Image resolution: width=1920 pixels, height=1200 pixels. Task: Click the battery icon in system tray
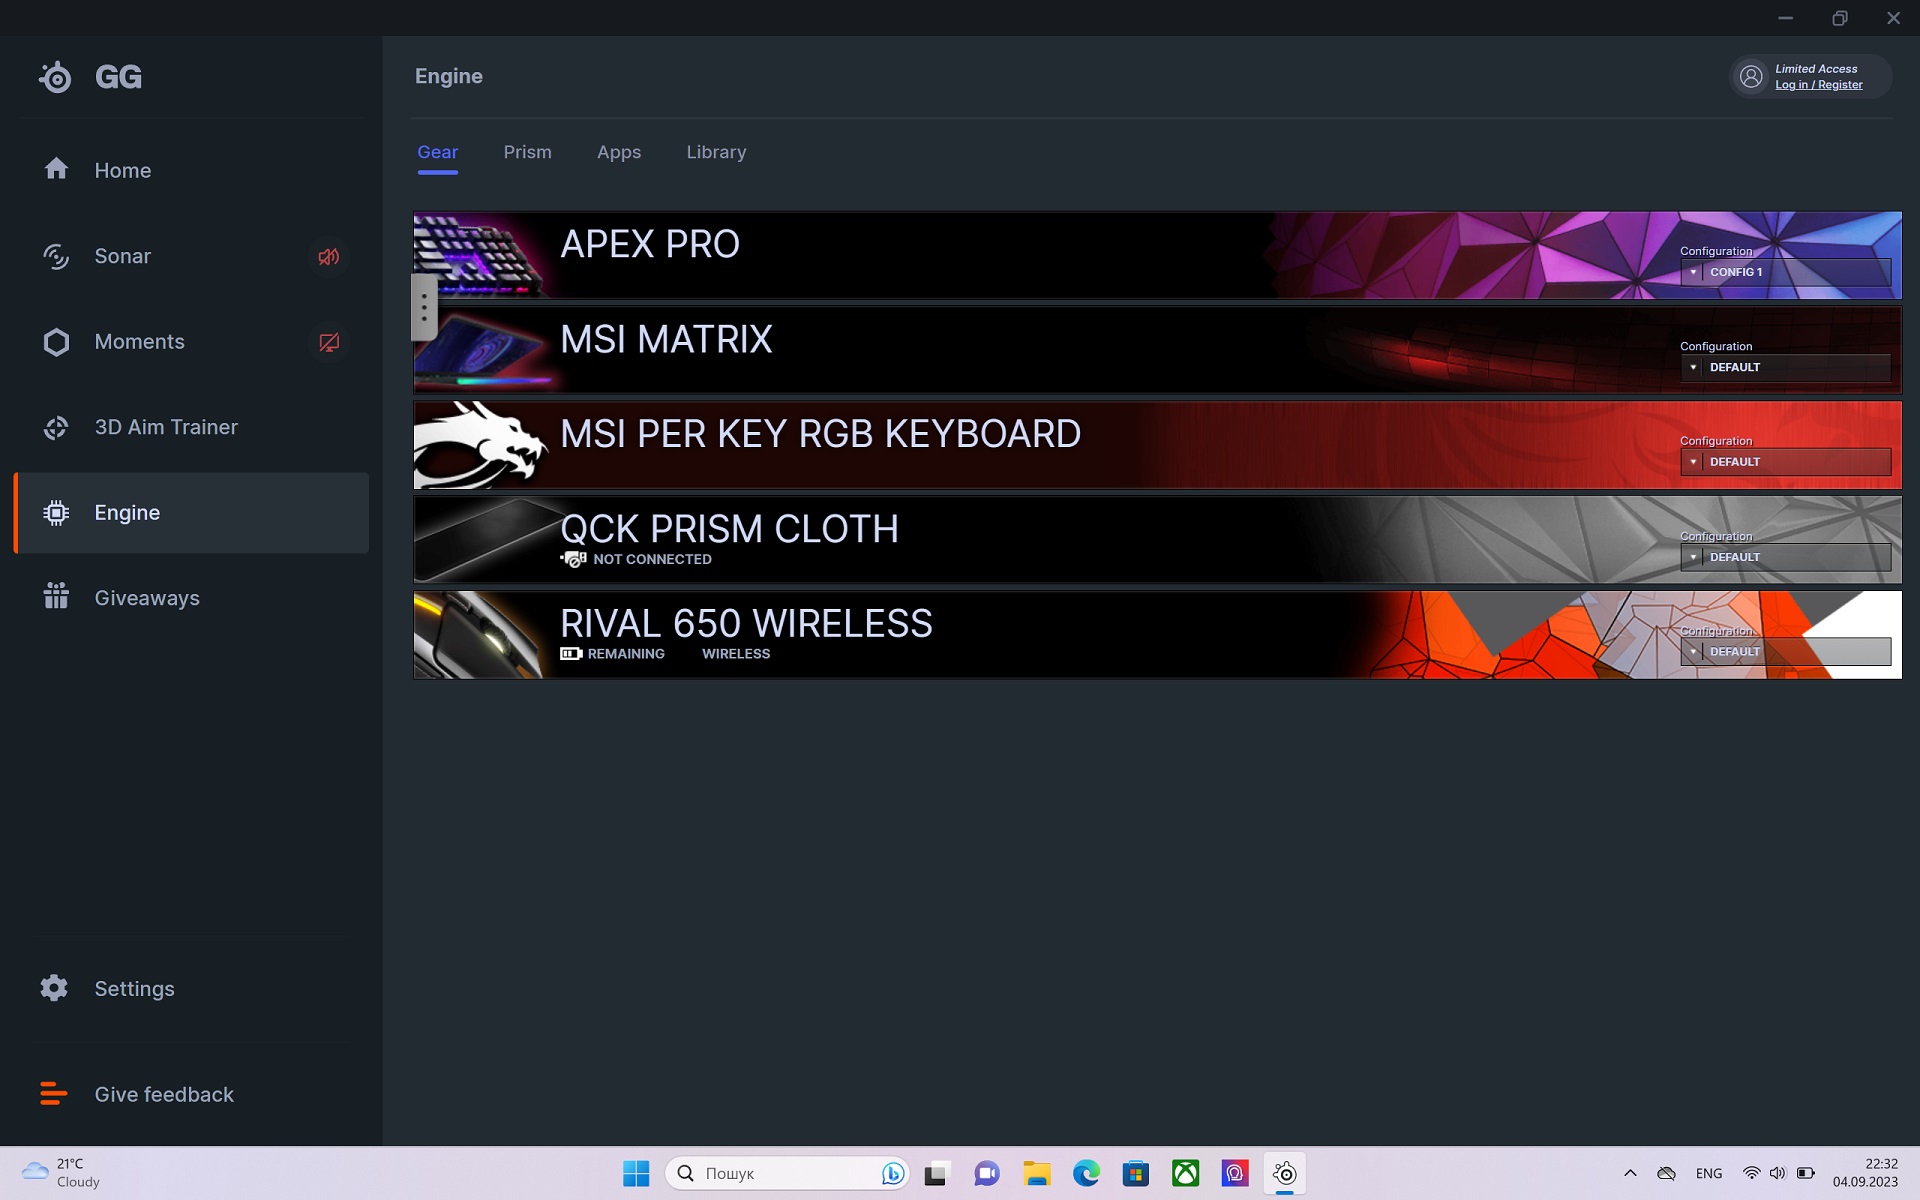pyautogui.click(x=1805, y=1173)
